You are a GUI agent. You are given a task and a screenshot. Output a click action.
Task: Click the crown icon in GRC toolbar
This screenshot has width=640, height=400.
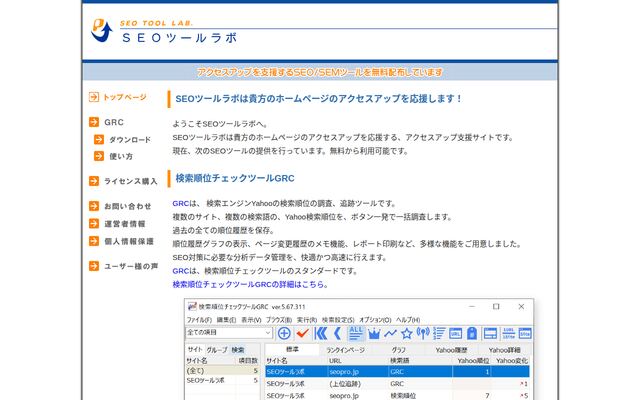pyautogui.click(x=374, y=334)
